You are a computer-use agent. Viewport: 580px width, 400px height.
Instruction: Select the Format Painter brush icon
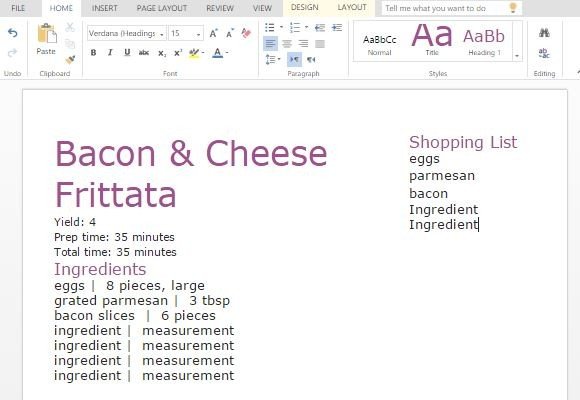[x=70, y=60]
